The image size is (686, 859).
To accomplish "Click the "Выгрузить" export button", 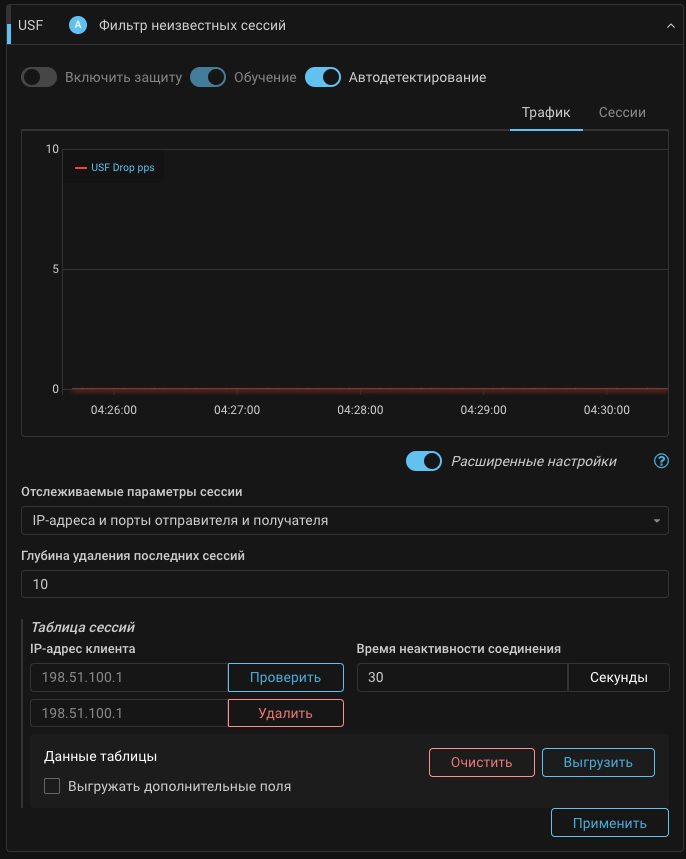I will pyautogui.click(x=598, y=762).
